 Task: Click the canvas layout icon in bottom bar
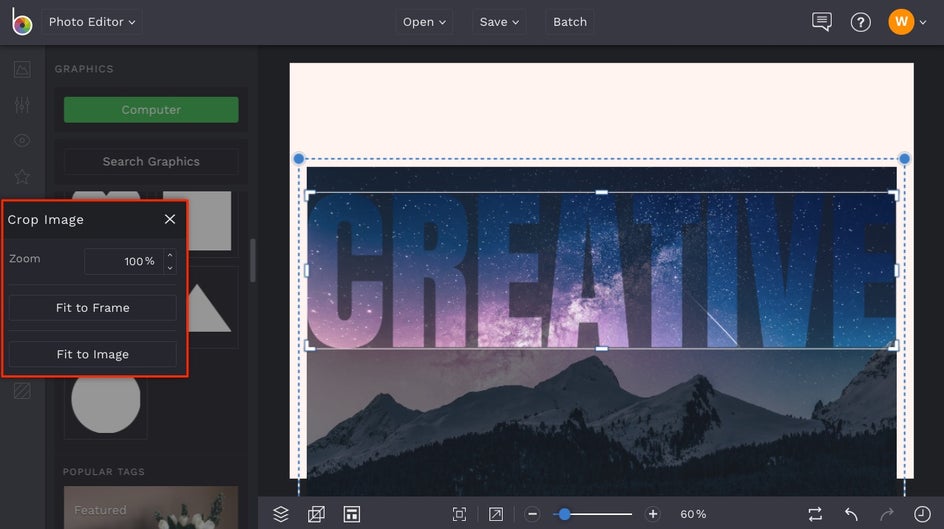coord(352,514)
